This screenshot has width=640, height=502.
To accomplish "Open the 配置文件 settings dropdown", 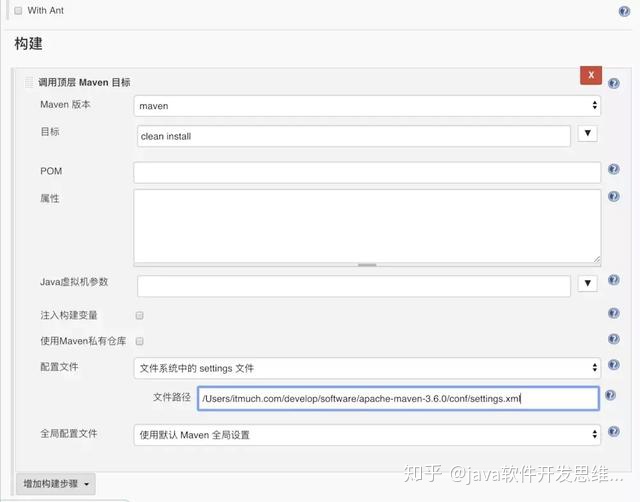I will pos(367,368).
